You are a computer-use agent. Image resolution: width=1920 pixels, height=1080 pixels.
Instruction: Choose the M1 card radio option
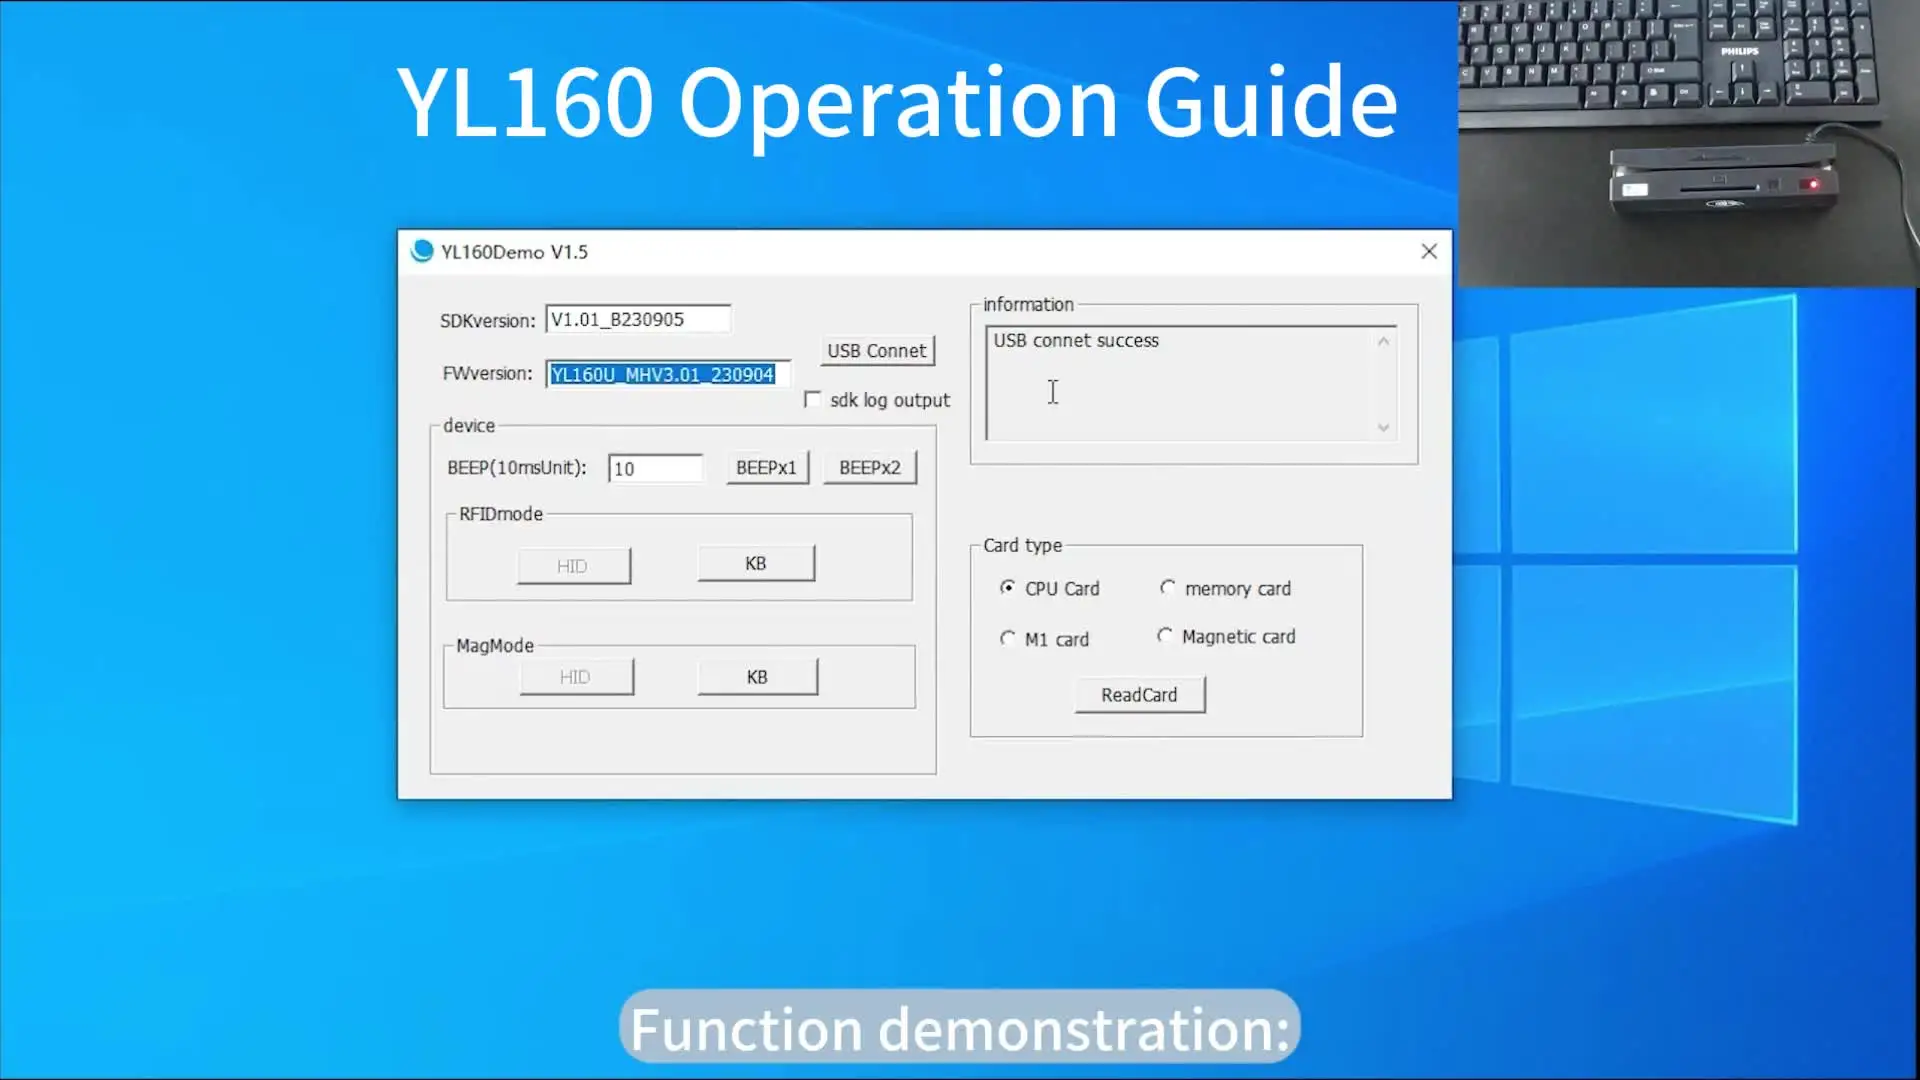coord(1008,638)
